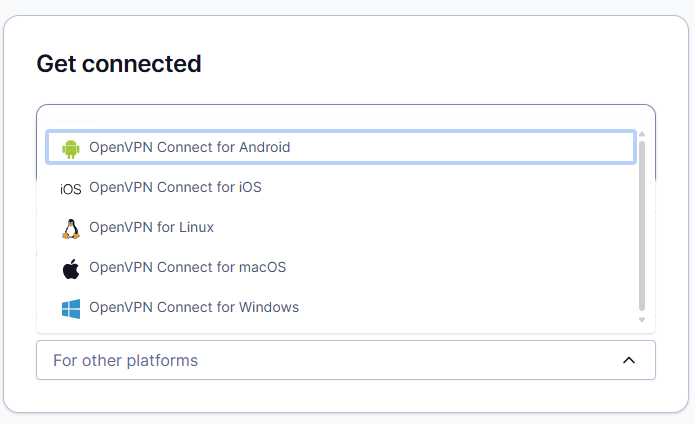The width and height of the screenshot is (695, 424).
Task: Pick the OpenVPN for Linux entry
Action: (x=151, y=227)
